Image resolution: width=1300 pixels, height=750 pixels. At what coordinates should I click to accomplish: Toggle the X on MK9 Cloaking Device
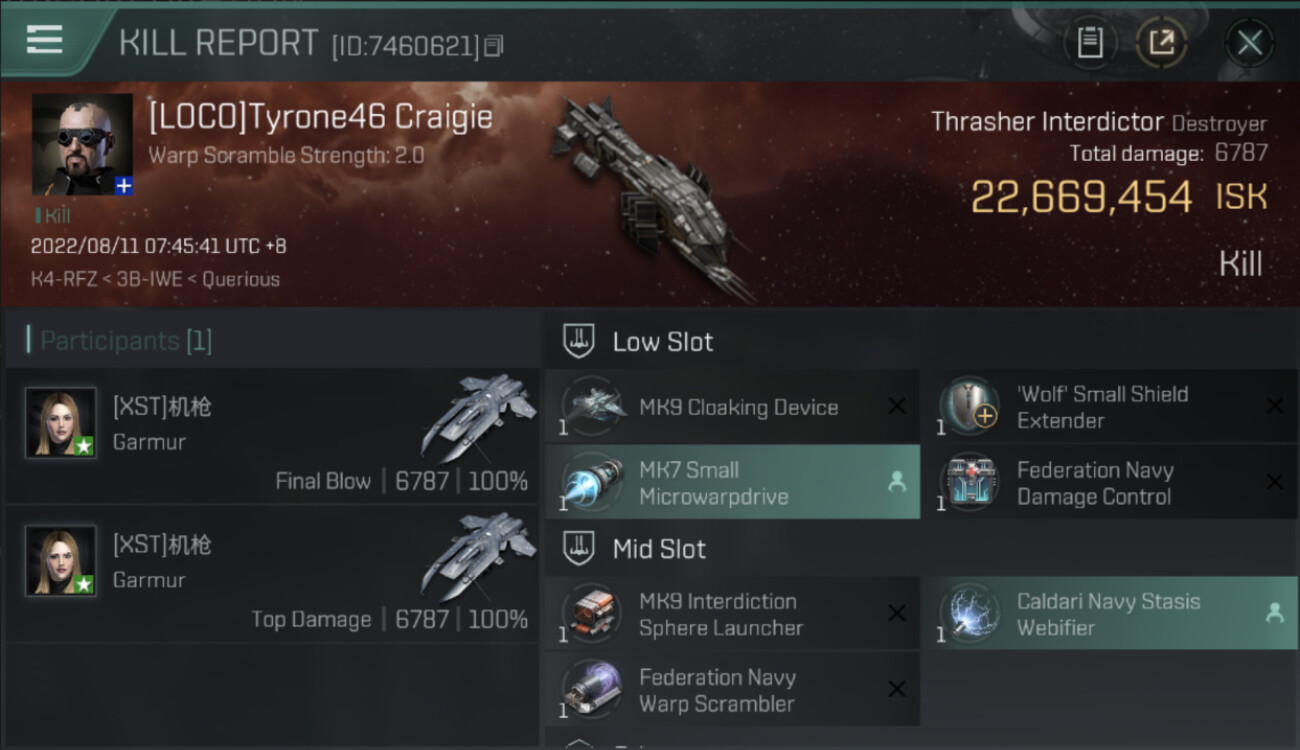click(897, 406)
